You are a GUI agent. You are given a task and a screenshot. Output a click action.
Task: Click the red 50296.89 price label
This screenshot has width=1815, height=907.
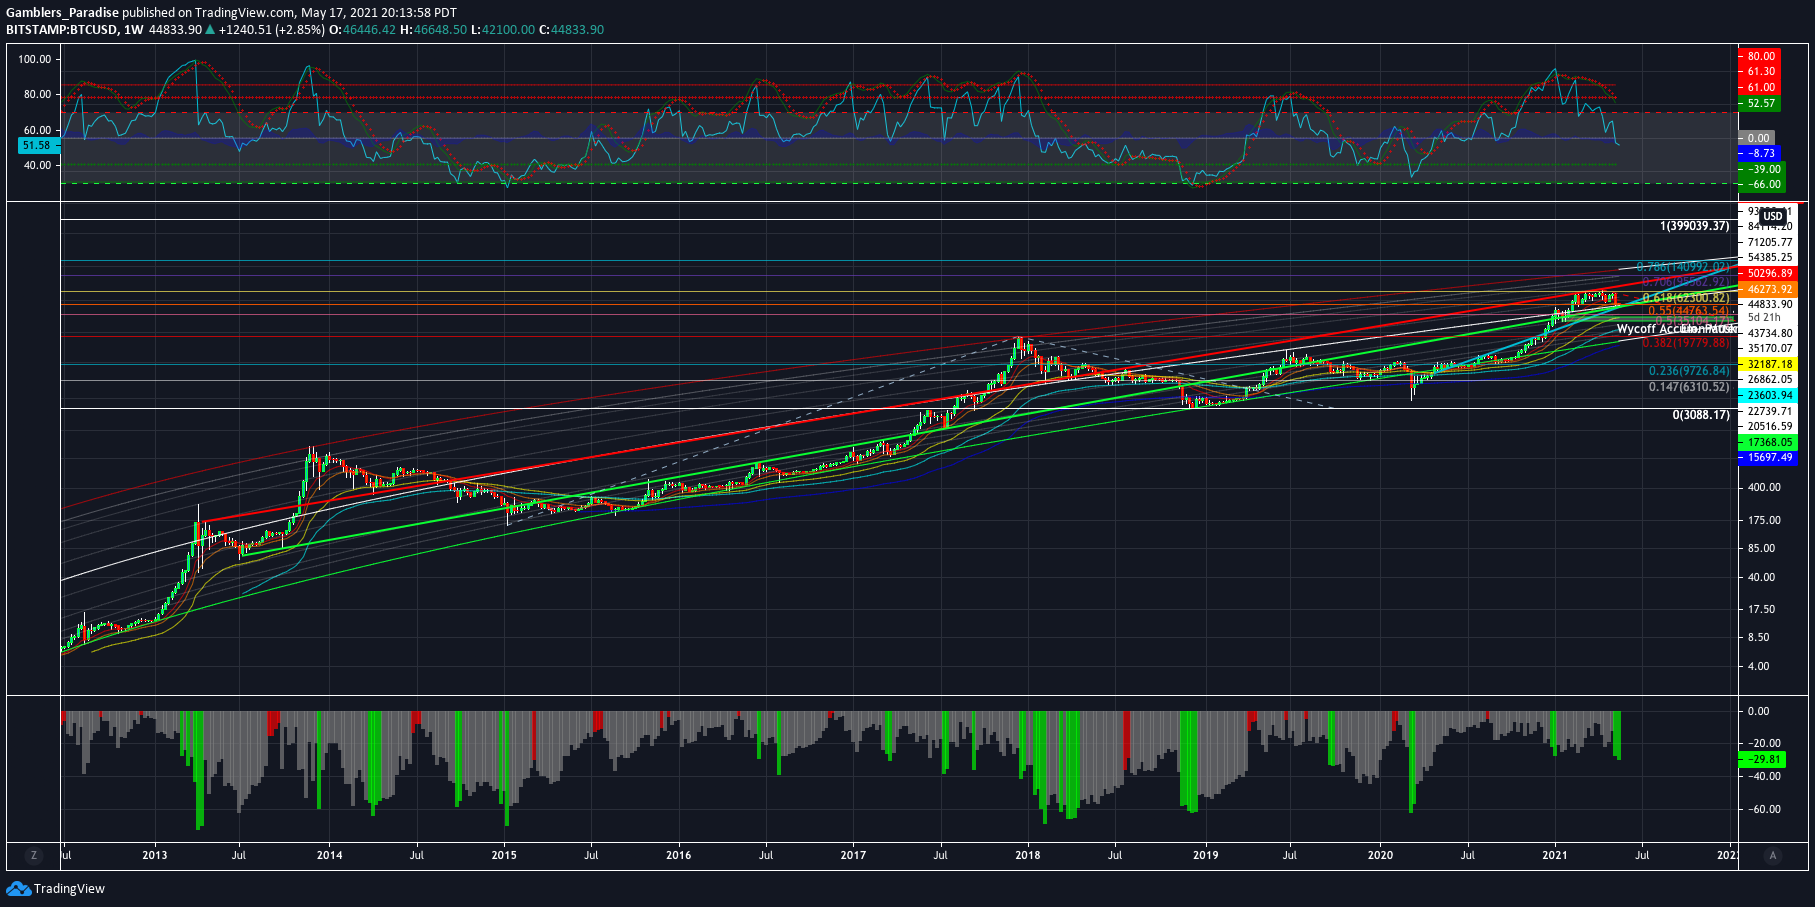(x=1768, y=273)
